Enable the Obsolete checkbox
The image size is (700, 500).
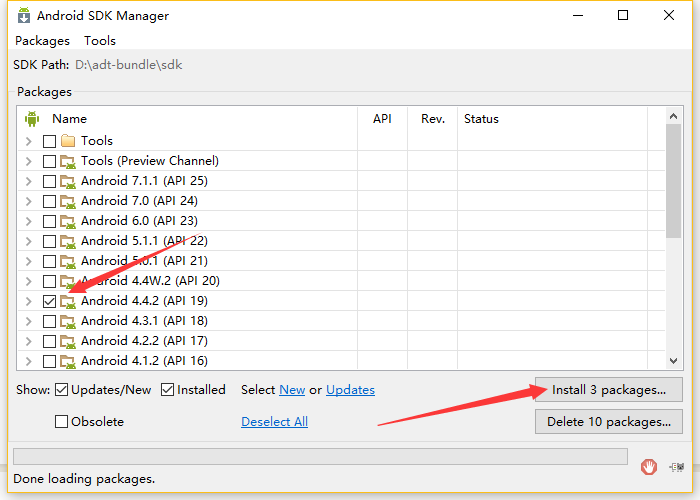click(62, 422)
